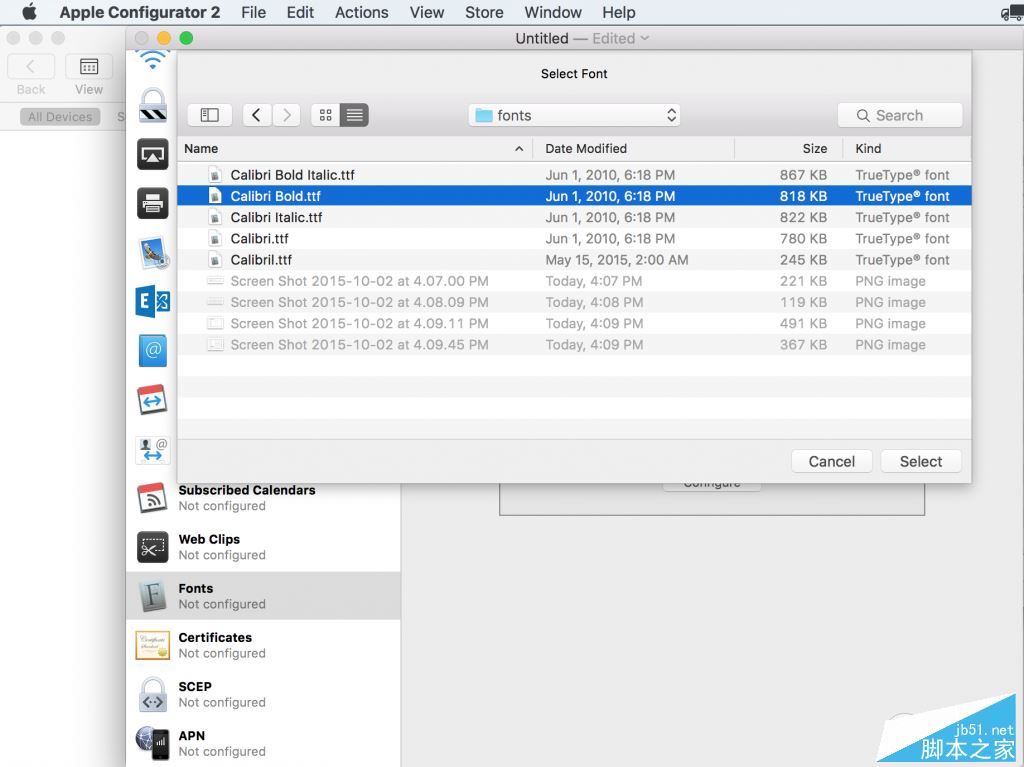Select the Fonts payload row
1024x767 pixels.
263,596
